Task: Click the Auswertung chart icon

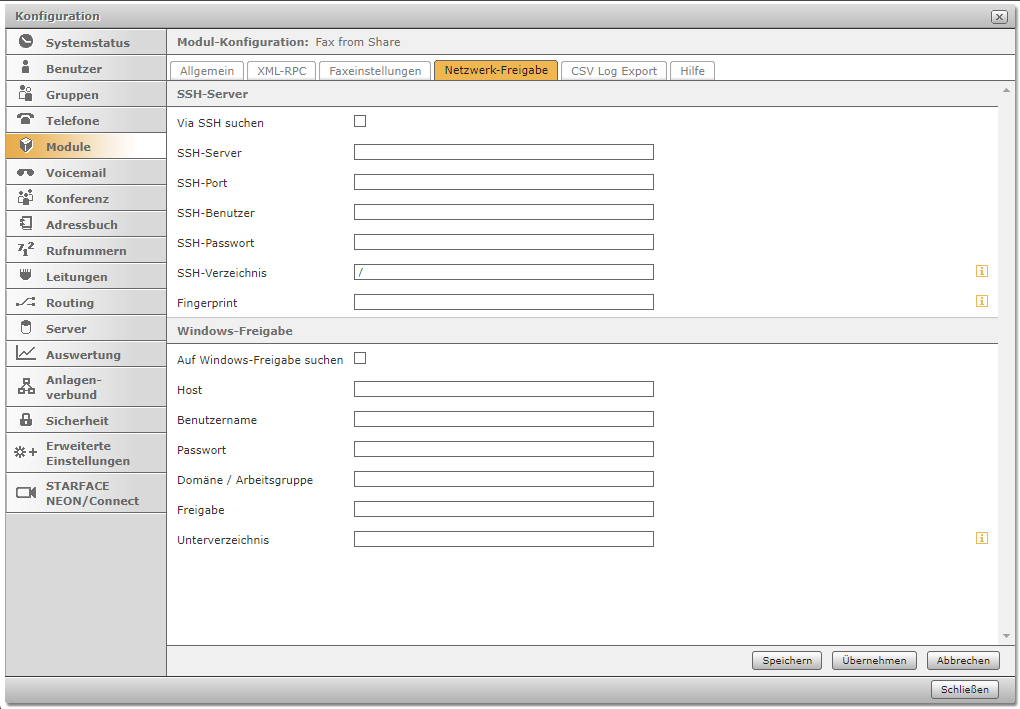Action: (26, 354)
